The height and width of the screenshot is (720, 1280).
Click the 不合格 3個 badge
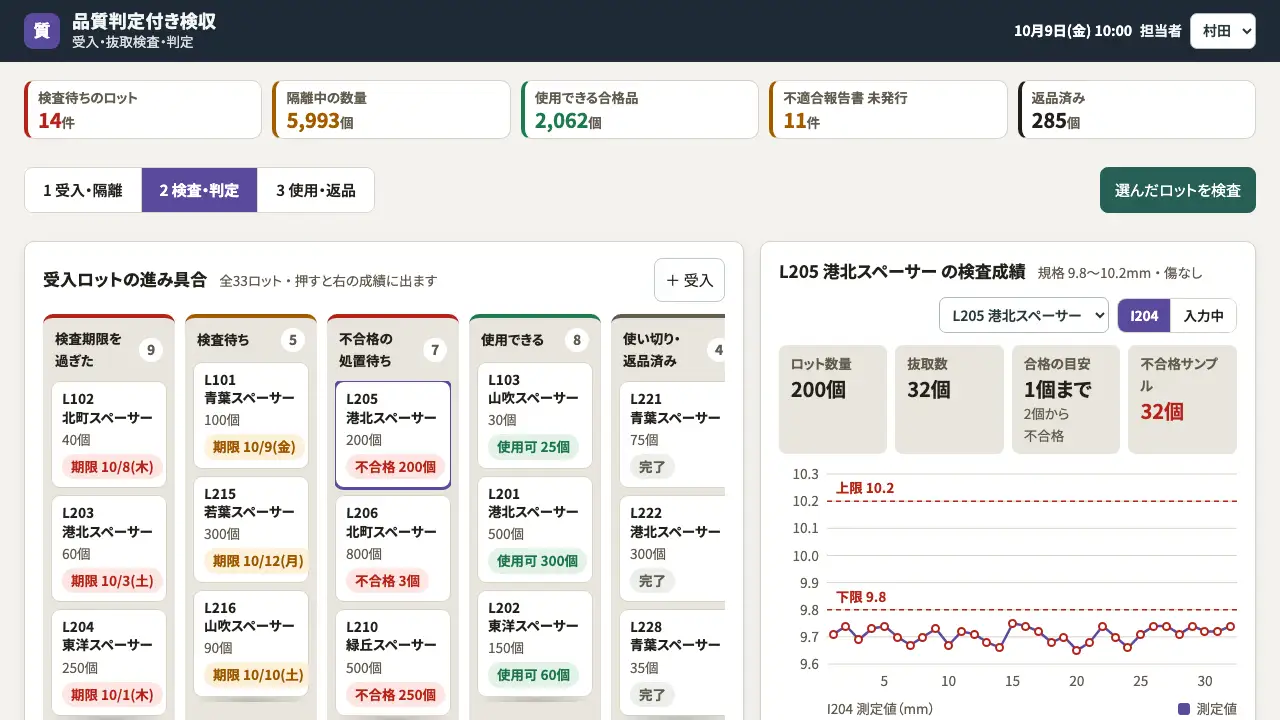(x=388, y=580)
